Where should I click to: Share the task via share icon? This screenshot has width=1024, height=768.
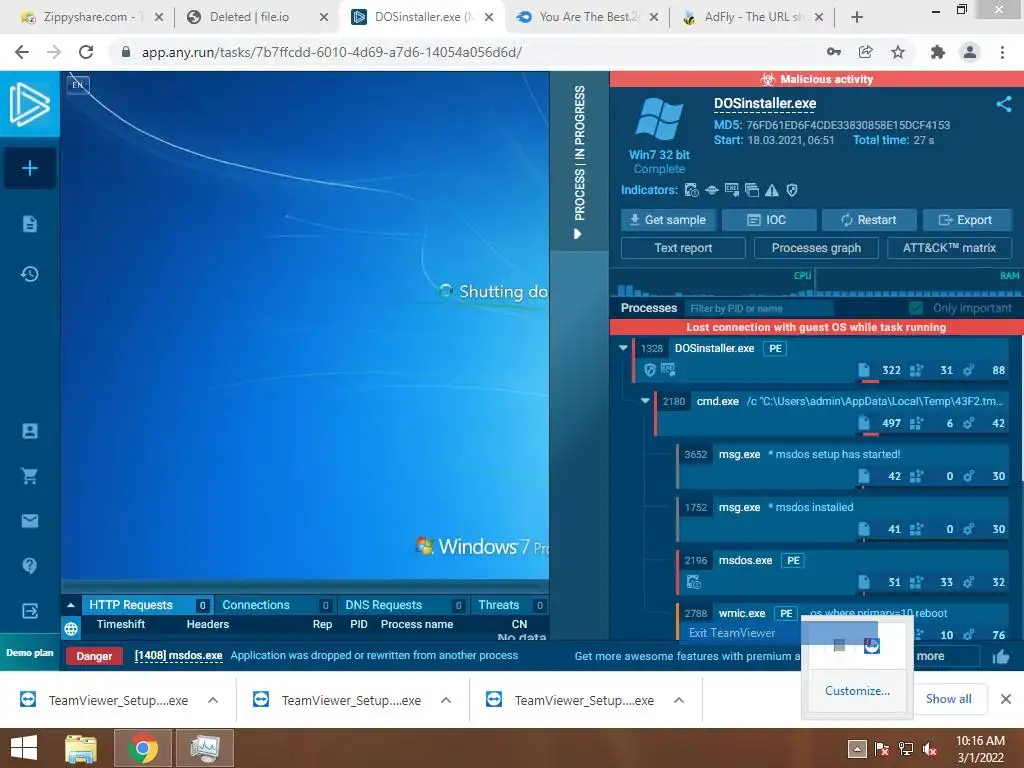tap(1004, 104)
